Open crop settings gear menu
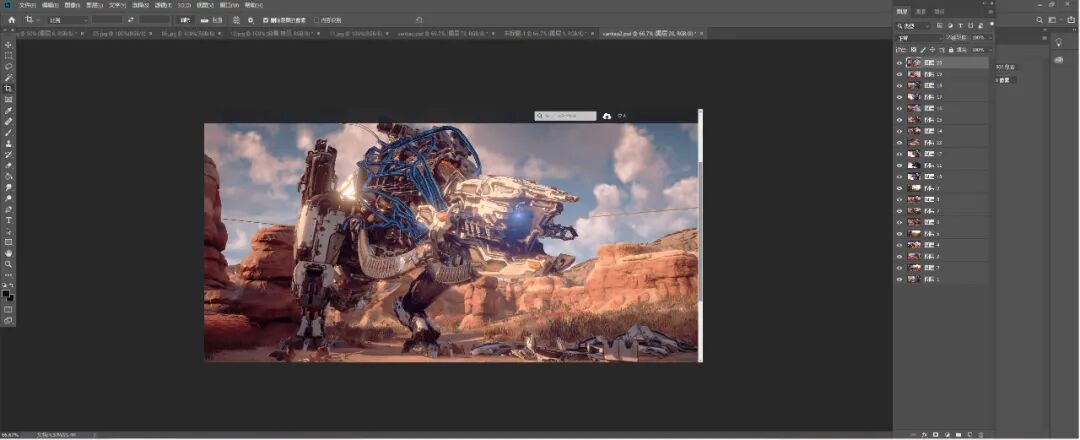 [251, 20]
